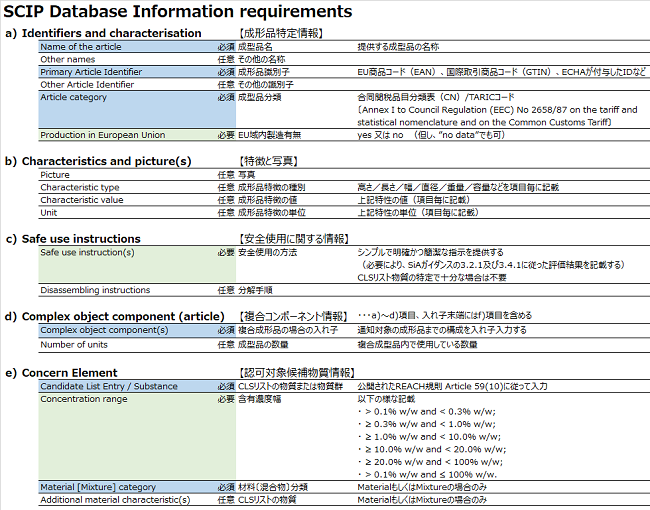Click the '【安全使用に関する情報】' heading
The width and height of the screenshot is (650, 510).
click(x=294, y=239)
